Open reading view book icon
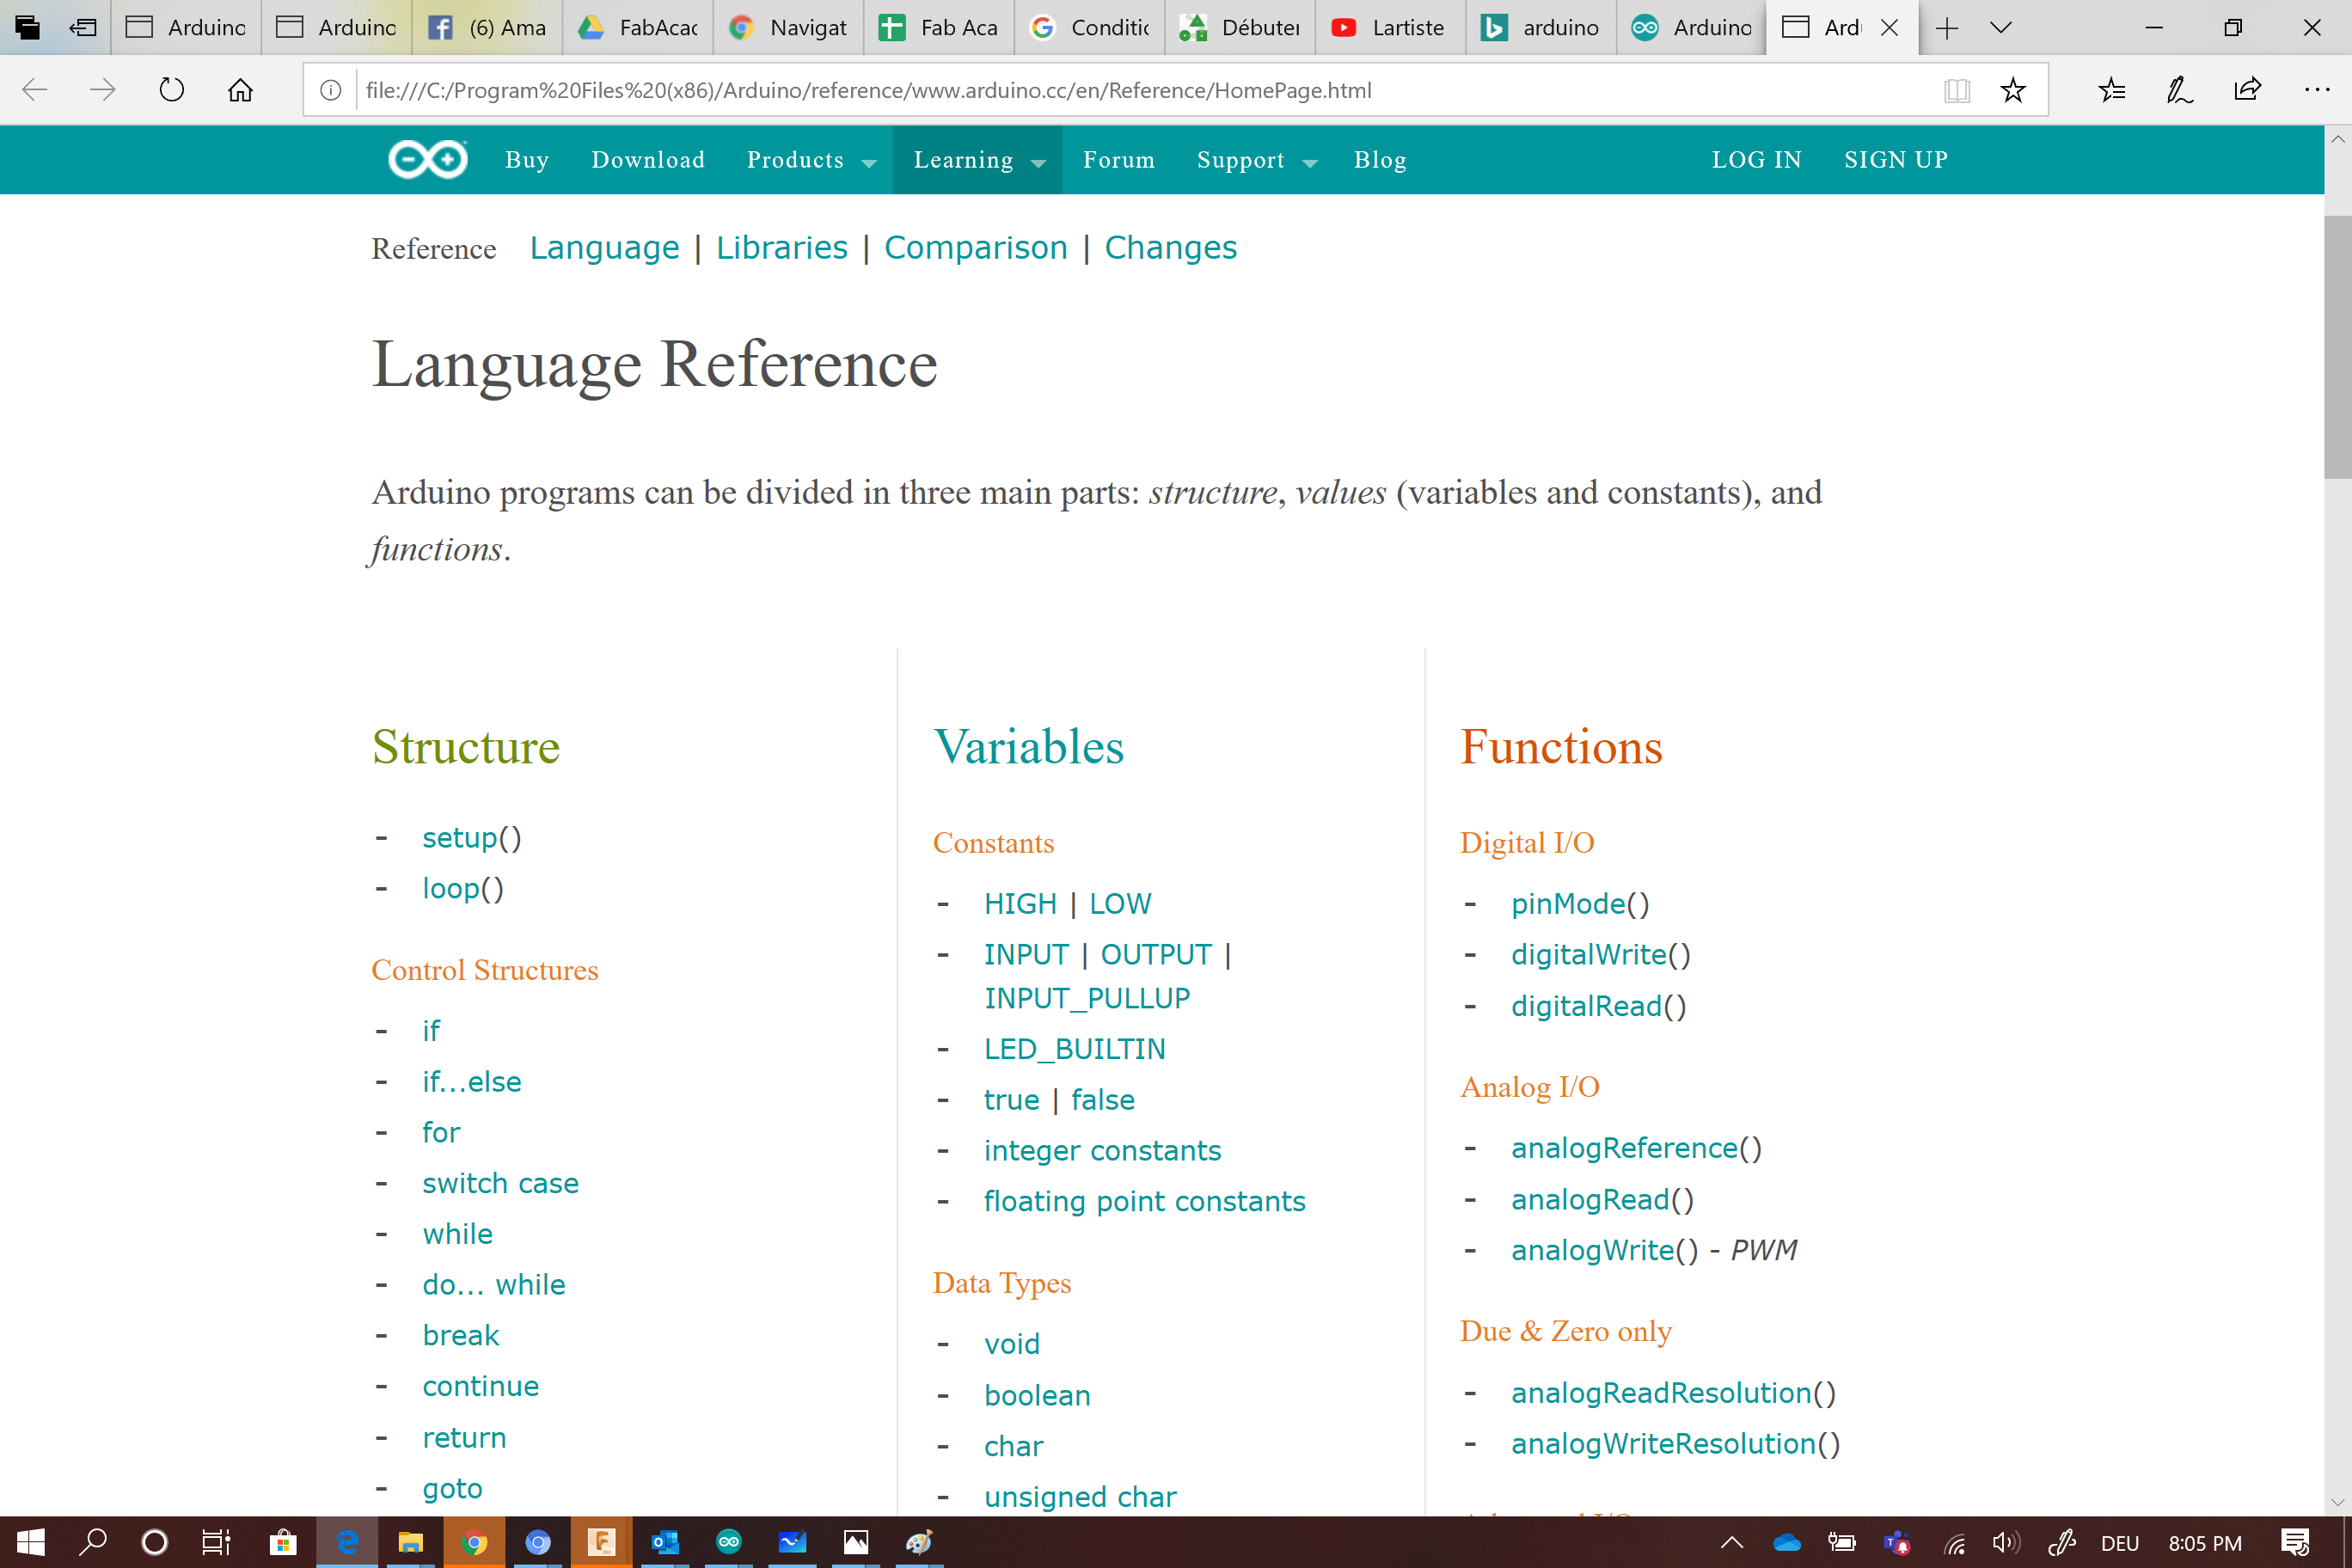Image resolution: width=2352 pixels, height=1568 pixels. [x=1956, y=91]
